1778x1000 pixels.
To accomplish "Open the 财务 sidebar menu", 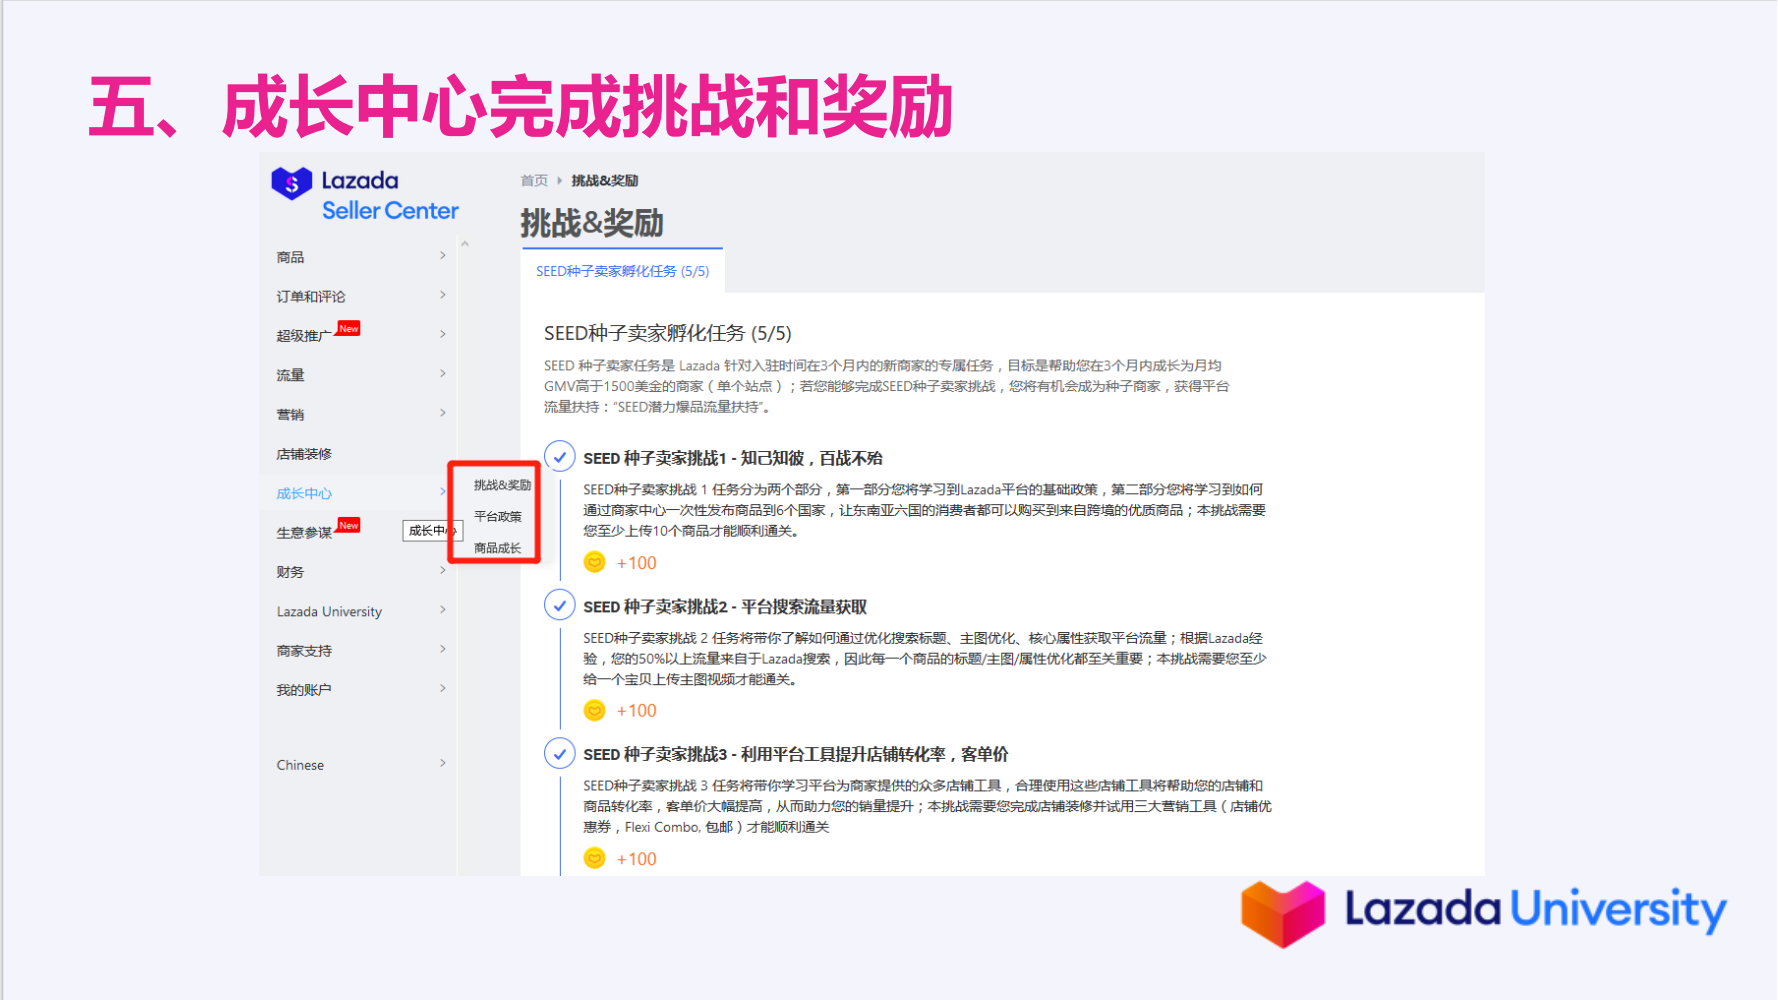I will [x=290, y=572].
